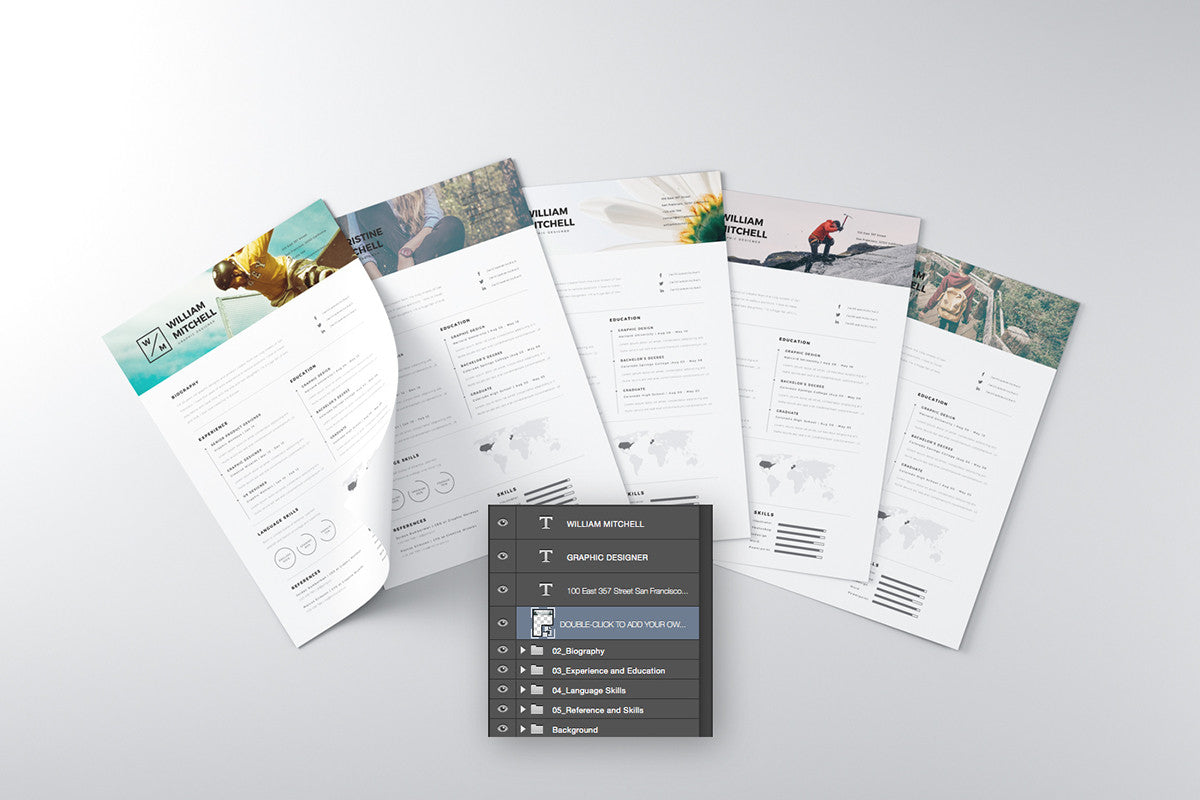Click the T type icon on WILLIAM MITCHELL layer
This screenshot has width=1200, height=800.
tap(546, 523)
